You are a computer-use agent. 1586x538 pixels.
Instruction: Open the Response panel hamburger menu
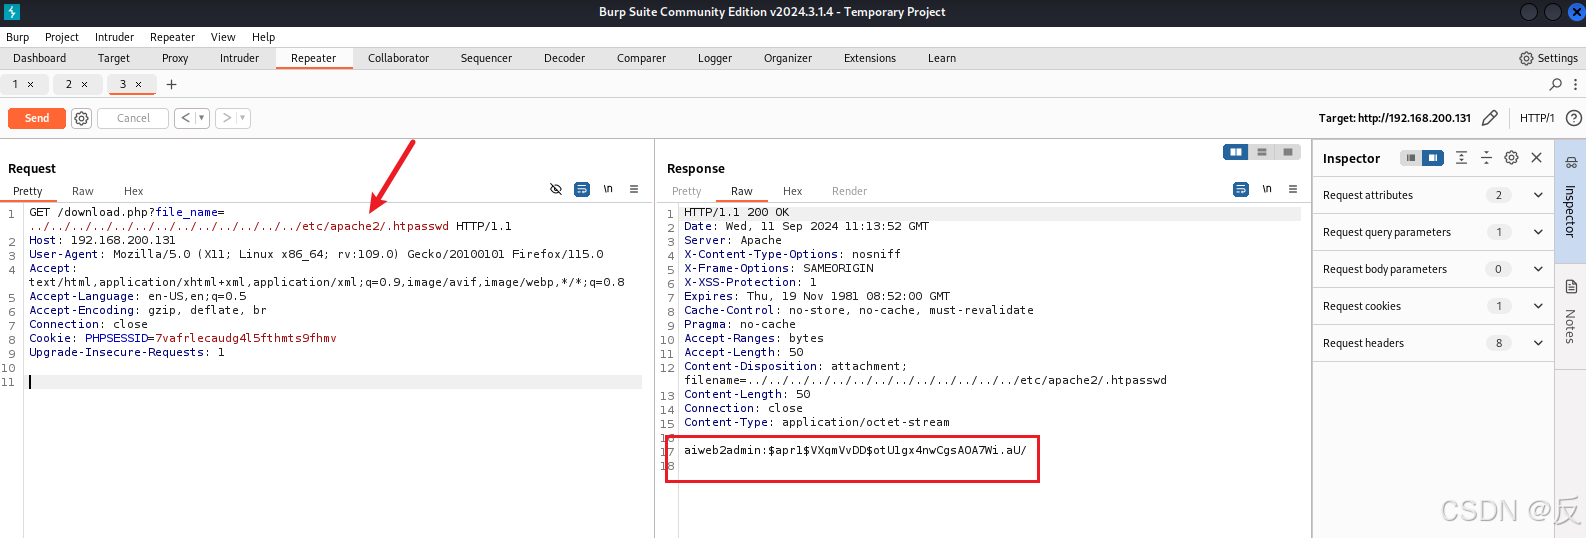point(1293,189)
